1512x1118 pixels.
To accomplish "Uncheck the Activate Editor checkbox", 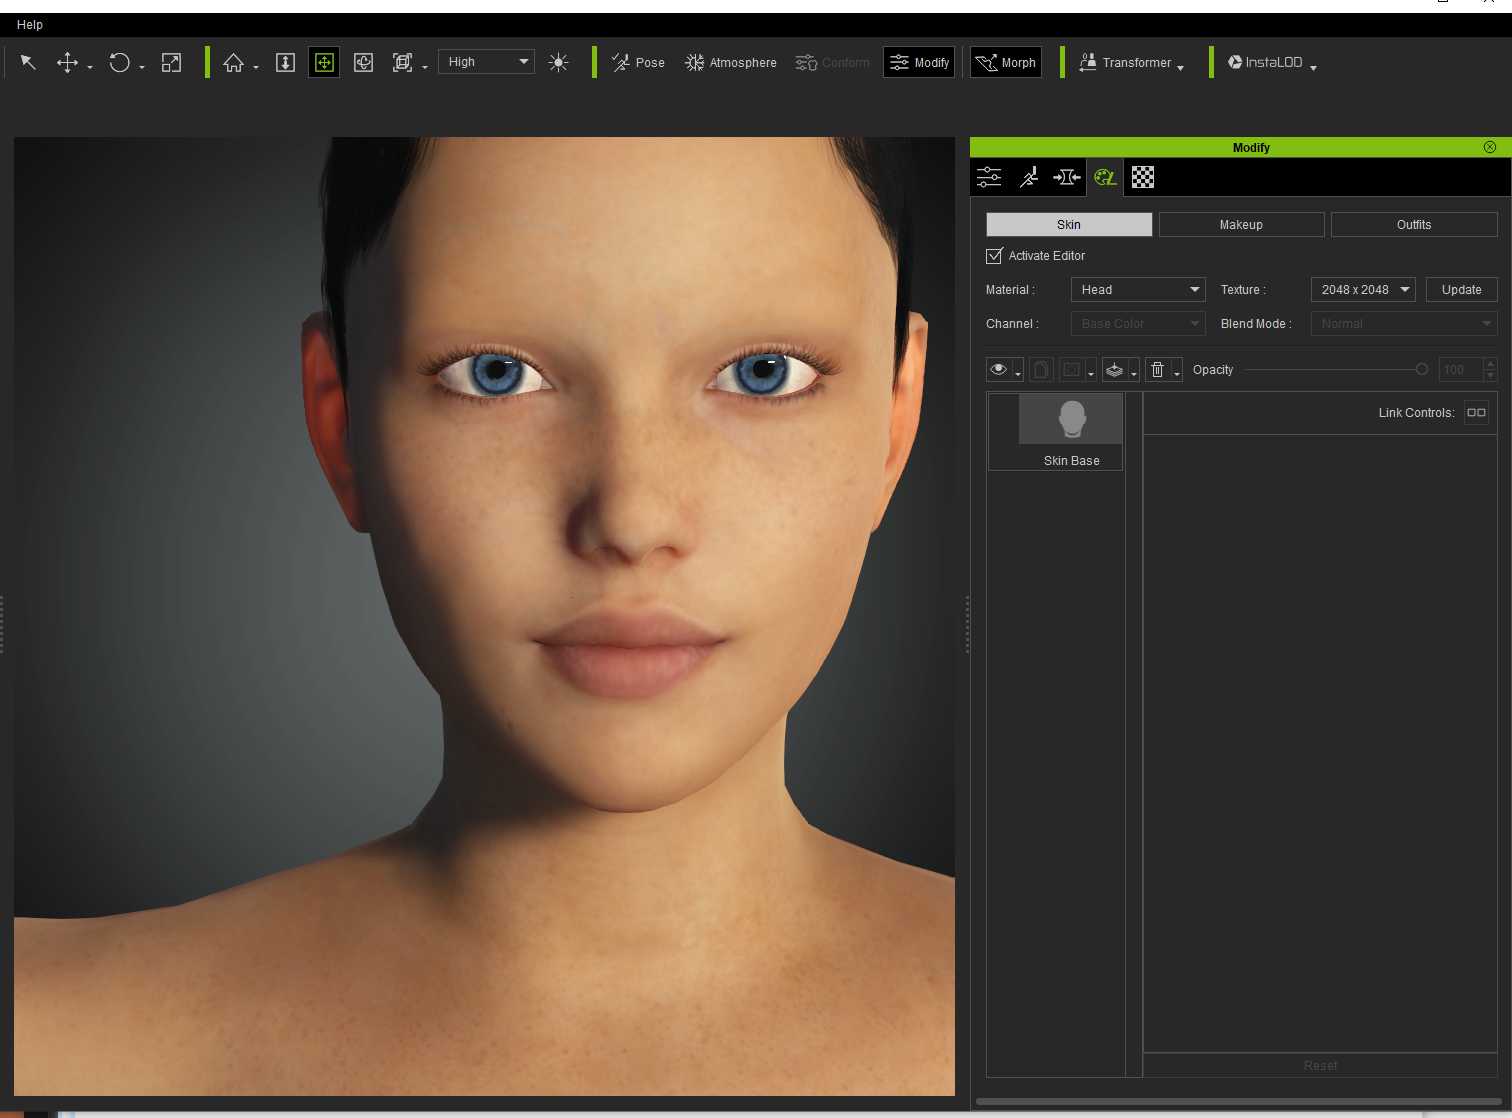I will pos(994,256).
